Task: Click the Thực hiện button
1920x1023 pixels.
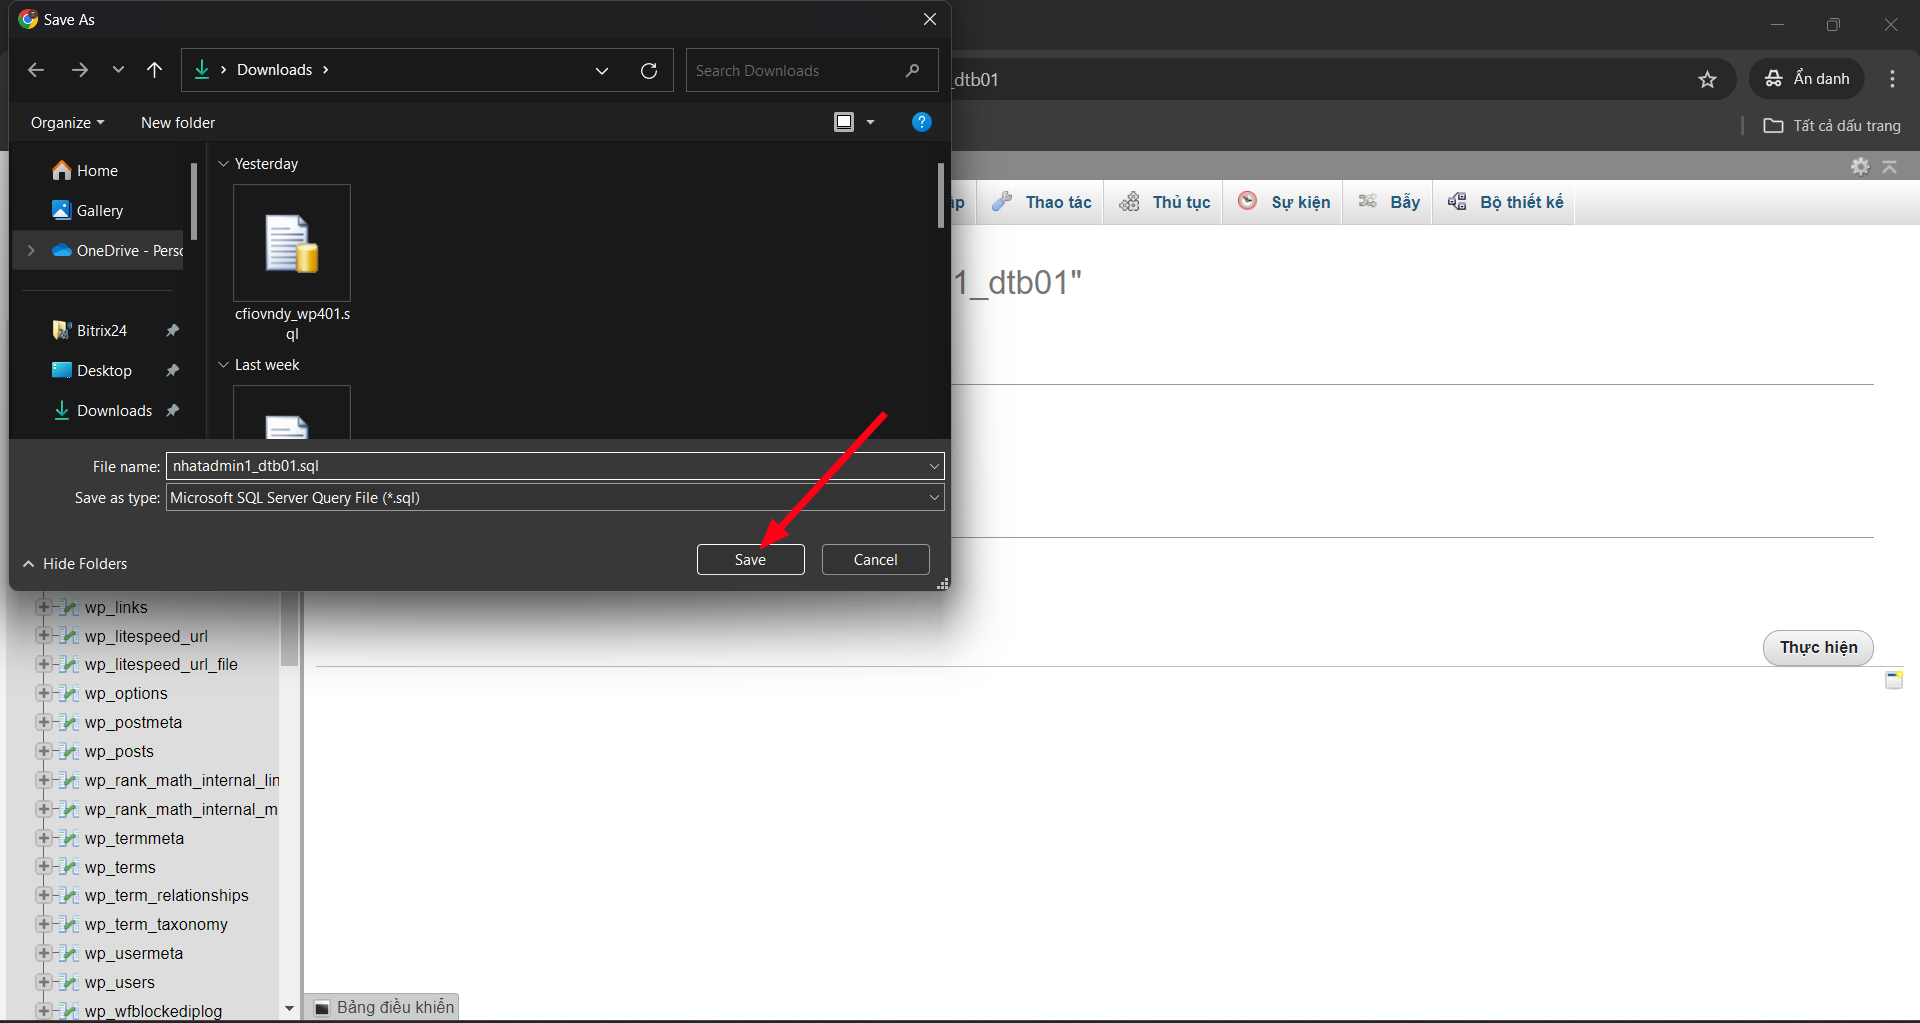Action: tap(1818, 647)
